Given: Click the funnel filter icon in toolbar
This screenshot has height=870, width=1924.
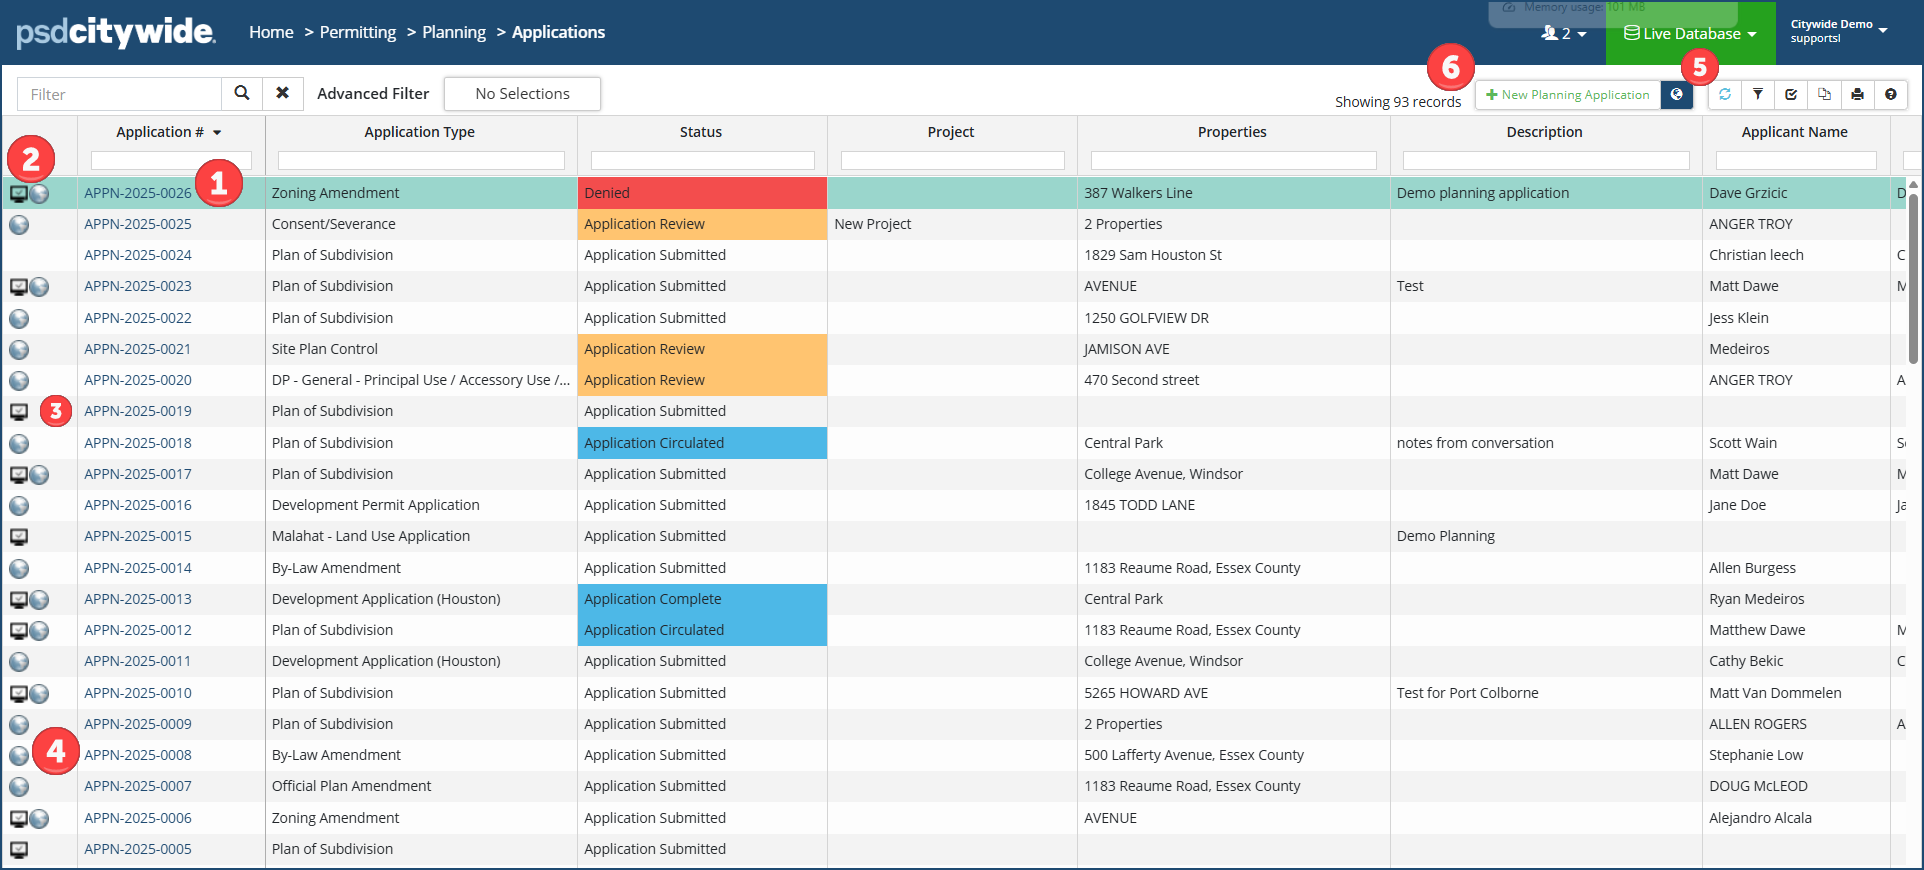Looking at the screenshot, I should [1758, 94].
